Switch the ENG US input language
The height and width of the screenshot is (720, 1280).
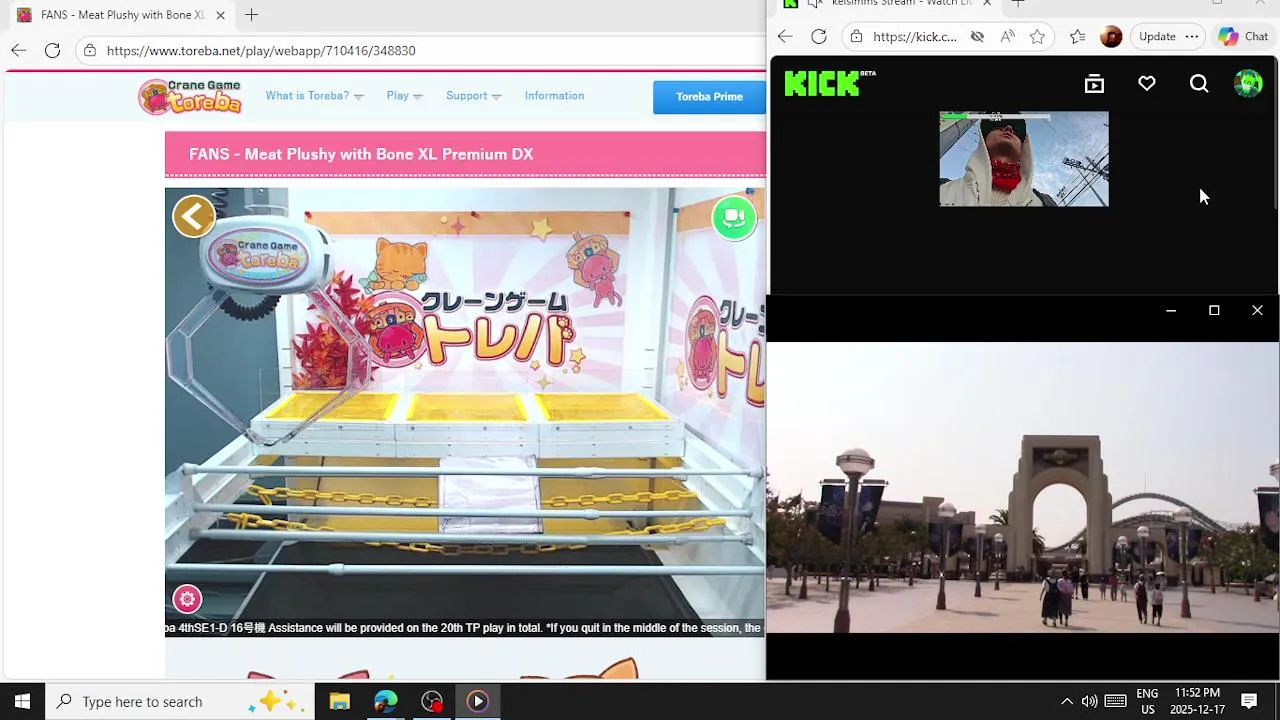1147,701
